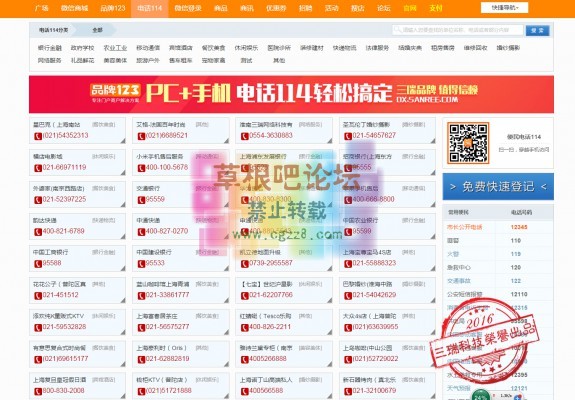Expand corner arrow on 021-54657627 card
Screen dimensions: 575x400
click(433, 141)
